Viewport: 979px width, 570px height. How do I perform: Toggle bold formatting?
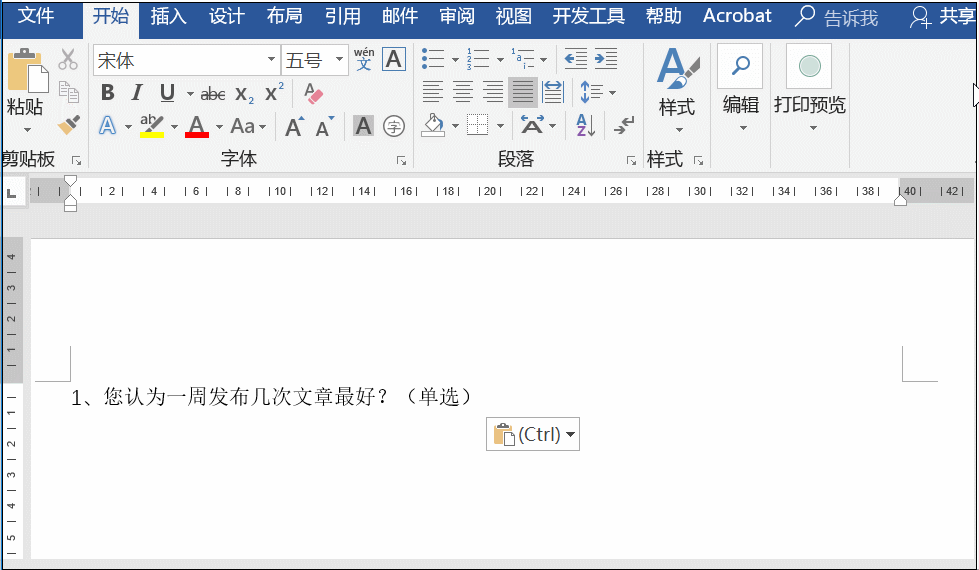107,93
